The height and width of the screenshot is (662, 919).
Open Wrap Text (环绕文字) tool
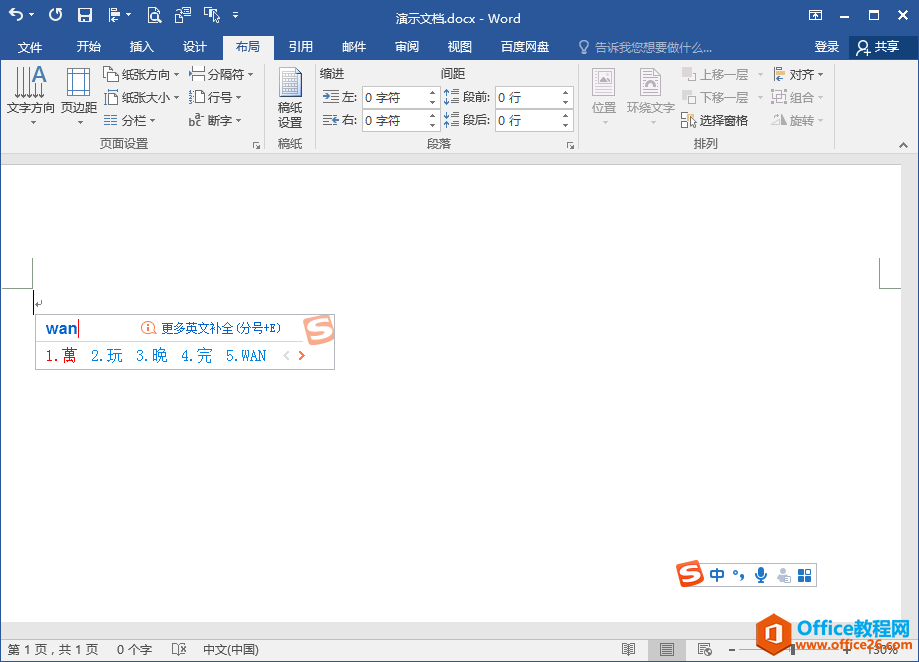point(651,96)
